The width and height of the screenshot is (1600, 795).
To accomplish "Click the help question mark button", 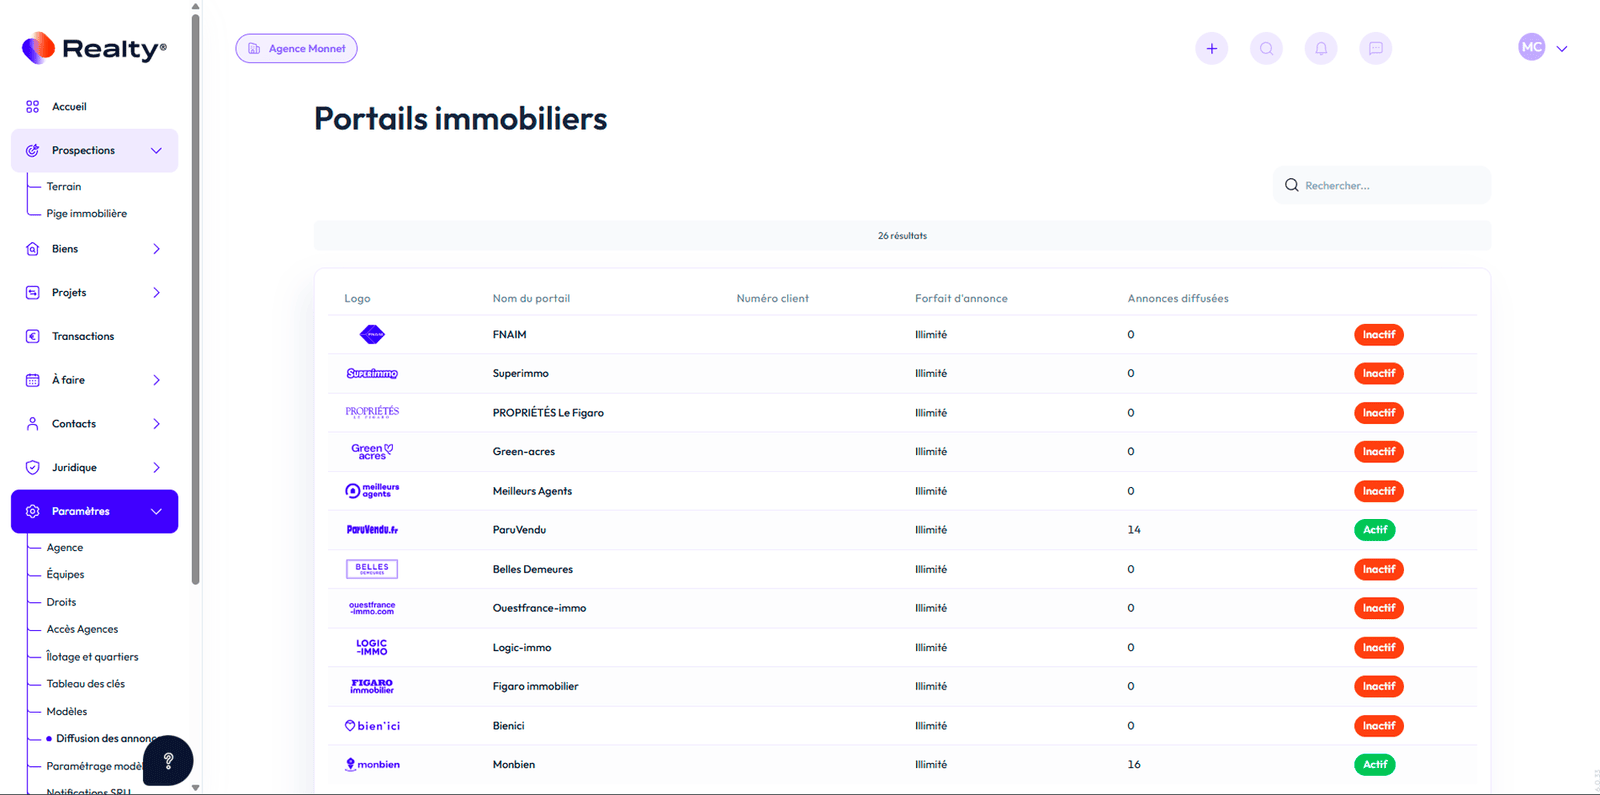I will (168, 761).
